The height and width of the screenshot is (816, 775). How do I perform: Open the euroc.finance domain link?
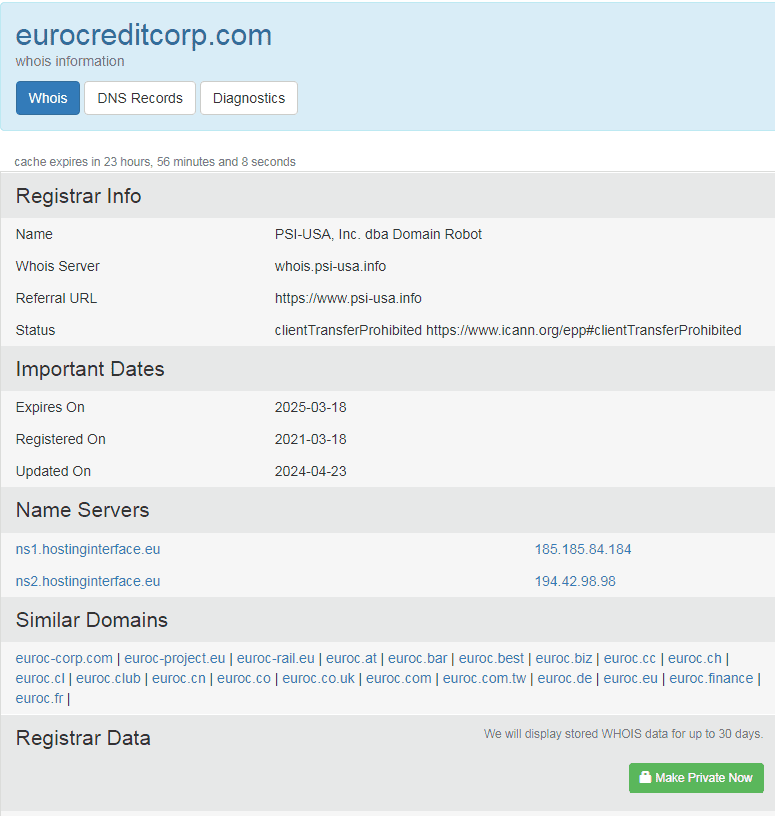tap(711, 678)
